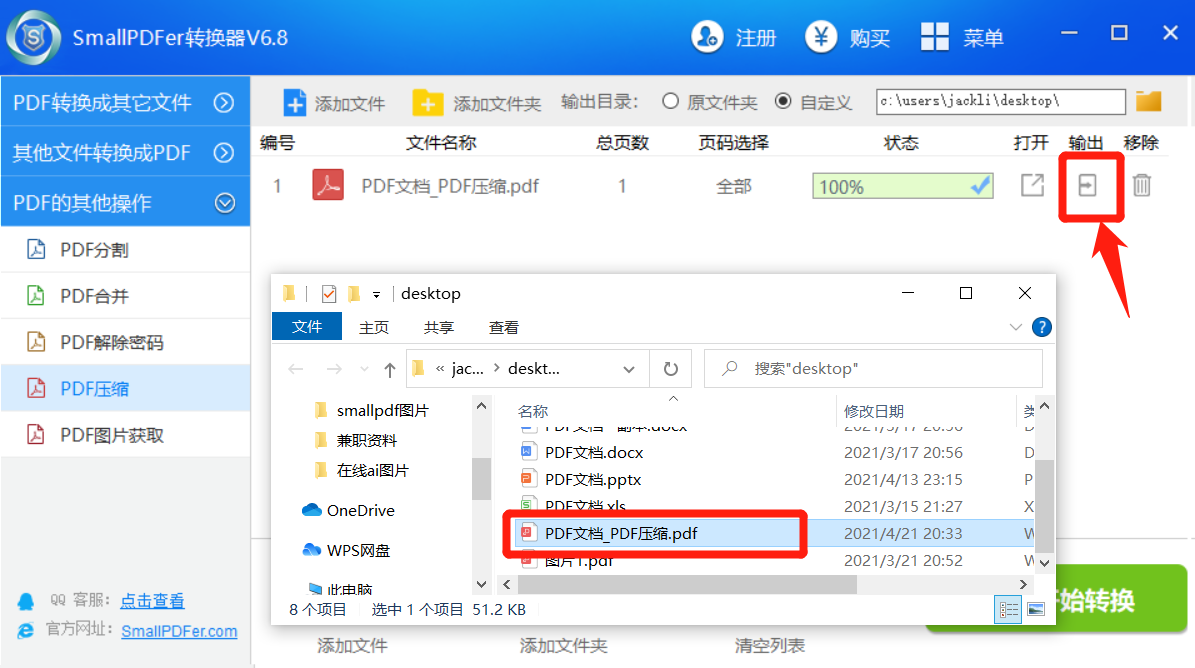
Task: Click the Add Folder icon in the toolbar
Action: click(x=427, y=103)
